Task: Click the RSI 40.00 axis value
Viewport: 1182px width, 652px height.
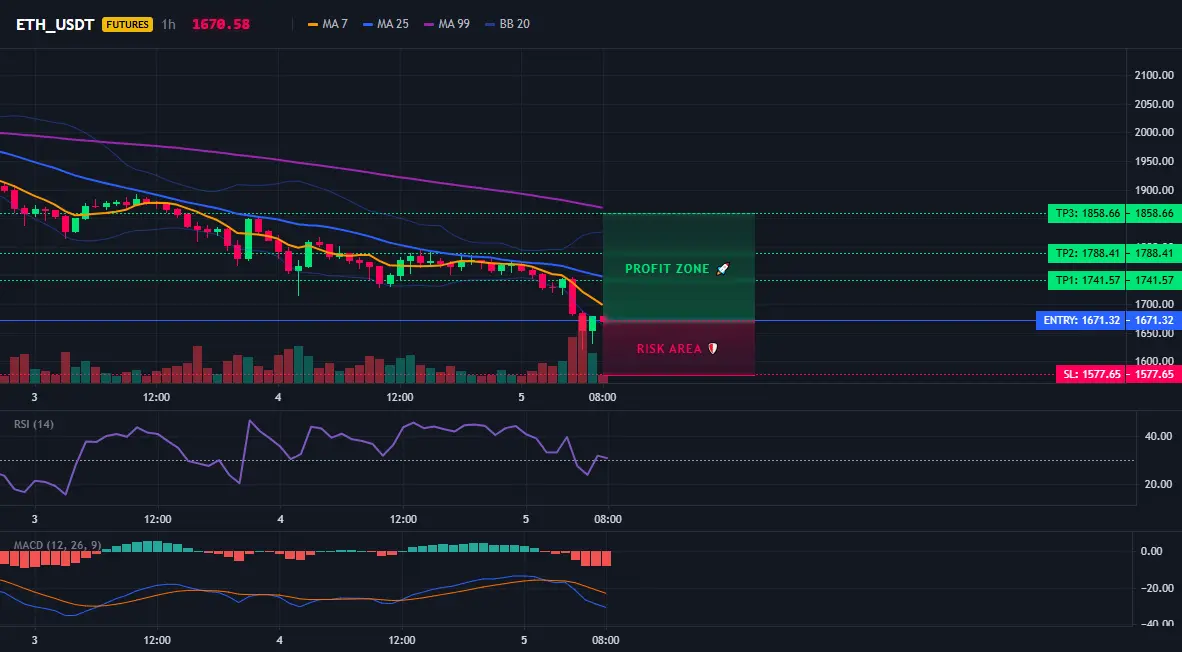Action: pos(1157,436)
